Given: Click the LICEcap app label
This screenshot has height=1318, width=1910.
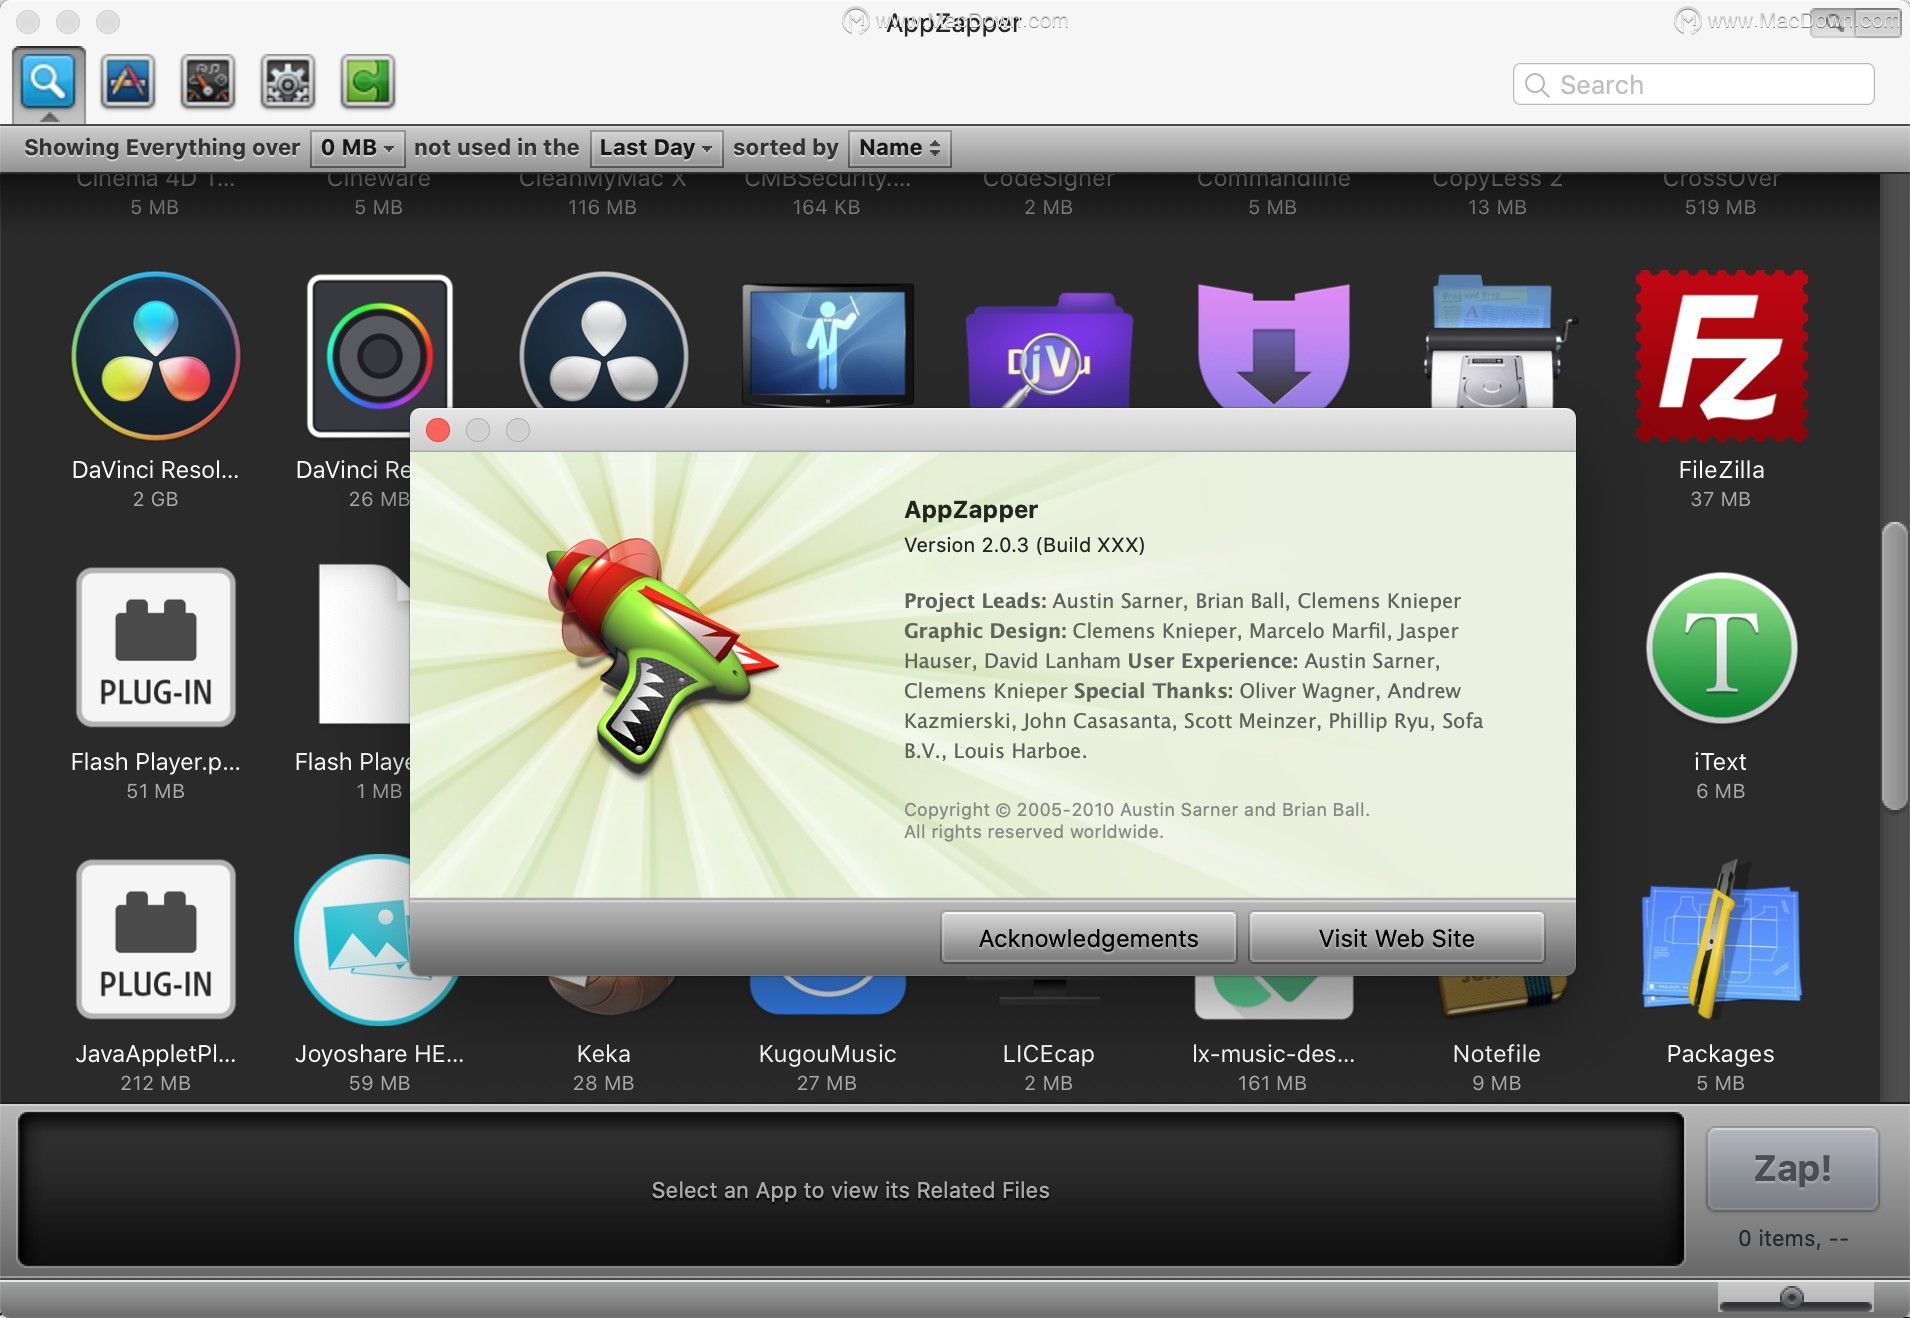Looking at the screenshot, I should (1049, 1053).
